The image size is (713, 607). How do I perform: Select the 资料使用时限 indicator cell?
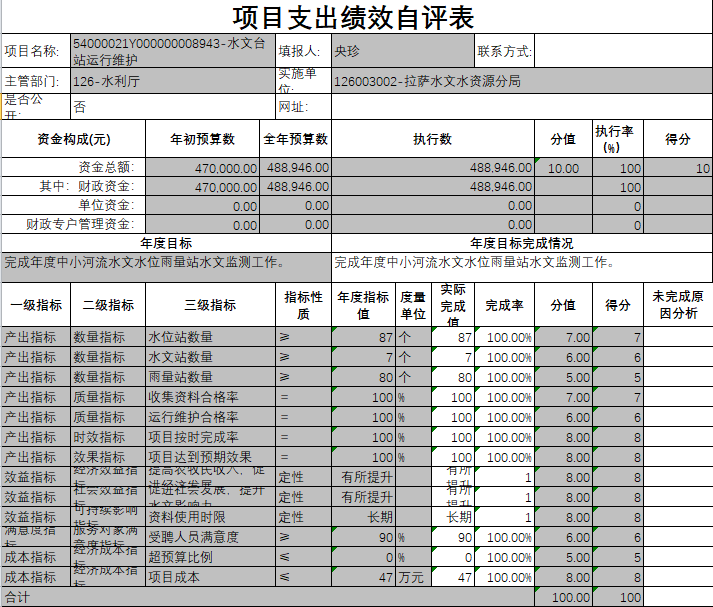coord(211,517)
